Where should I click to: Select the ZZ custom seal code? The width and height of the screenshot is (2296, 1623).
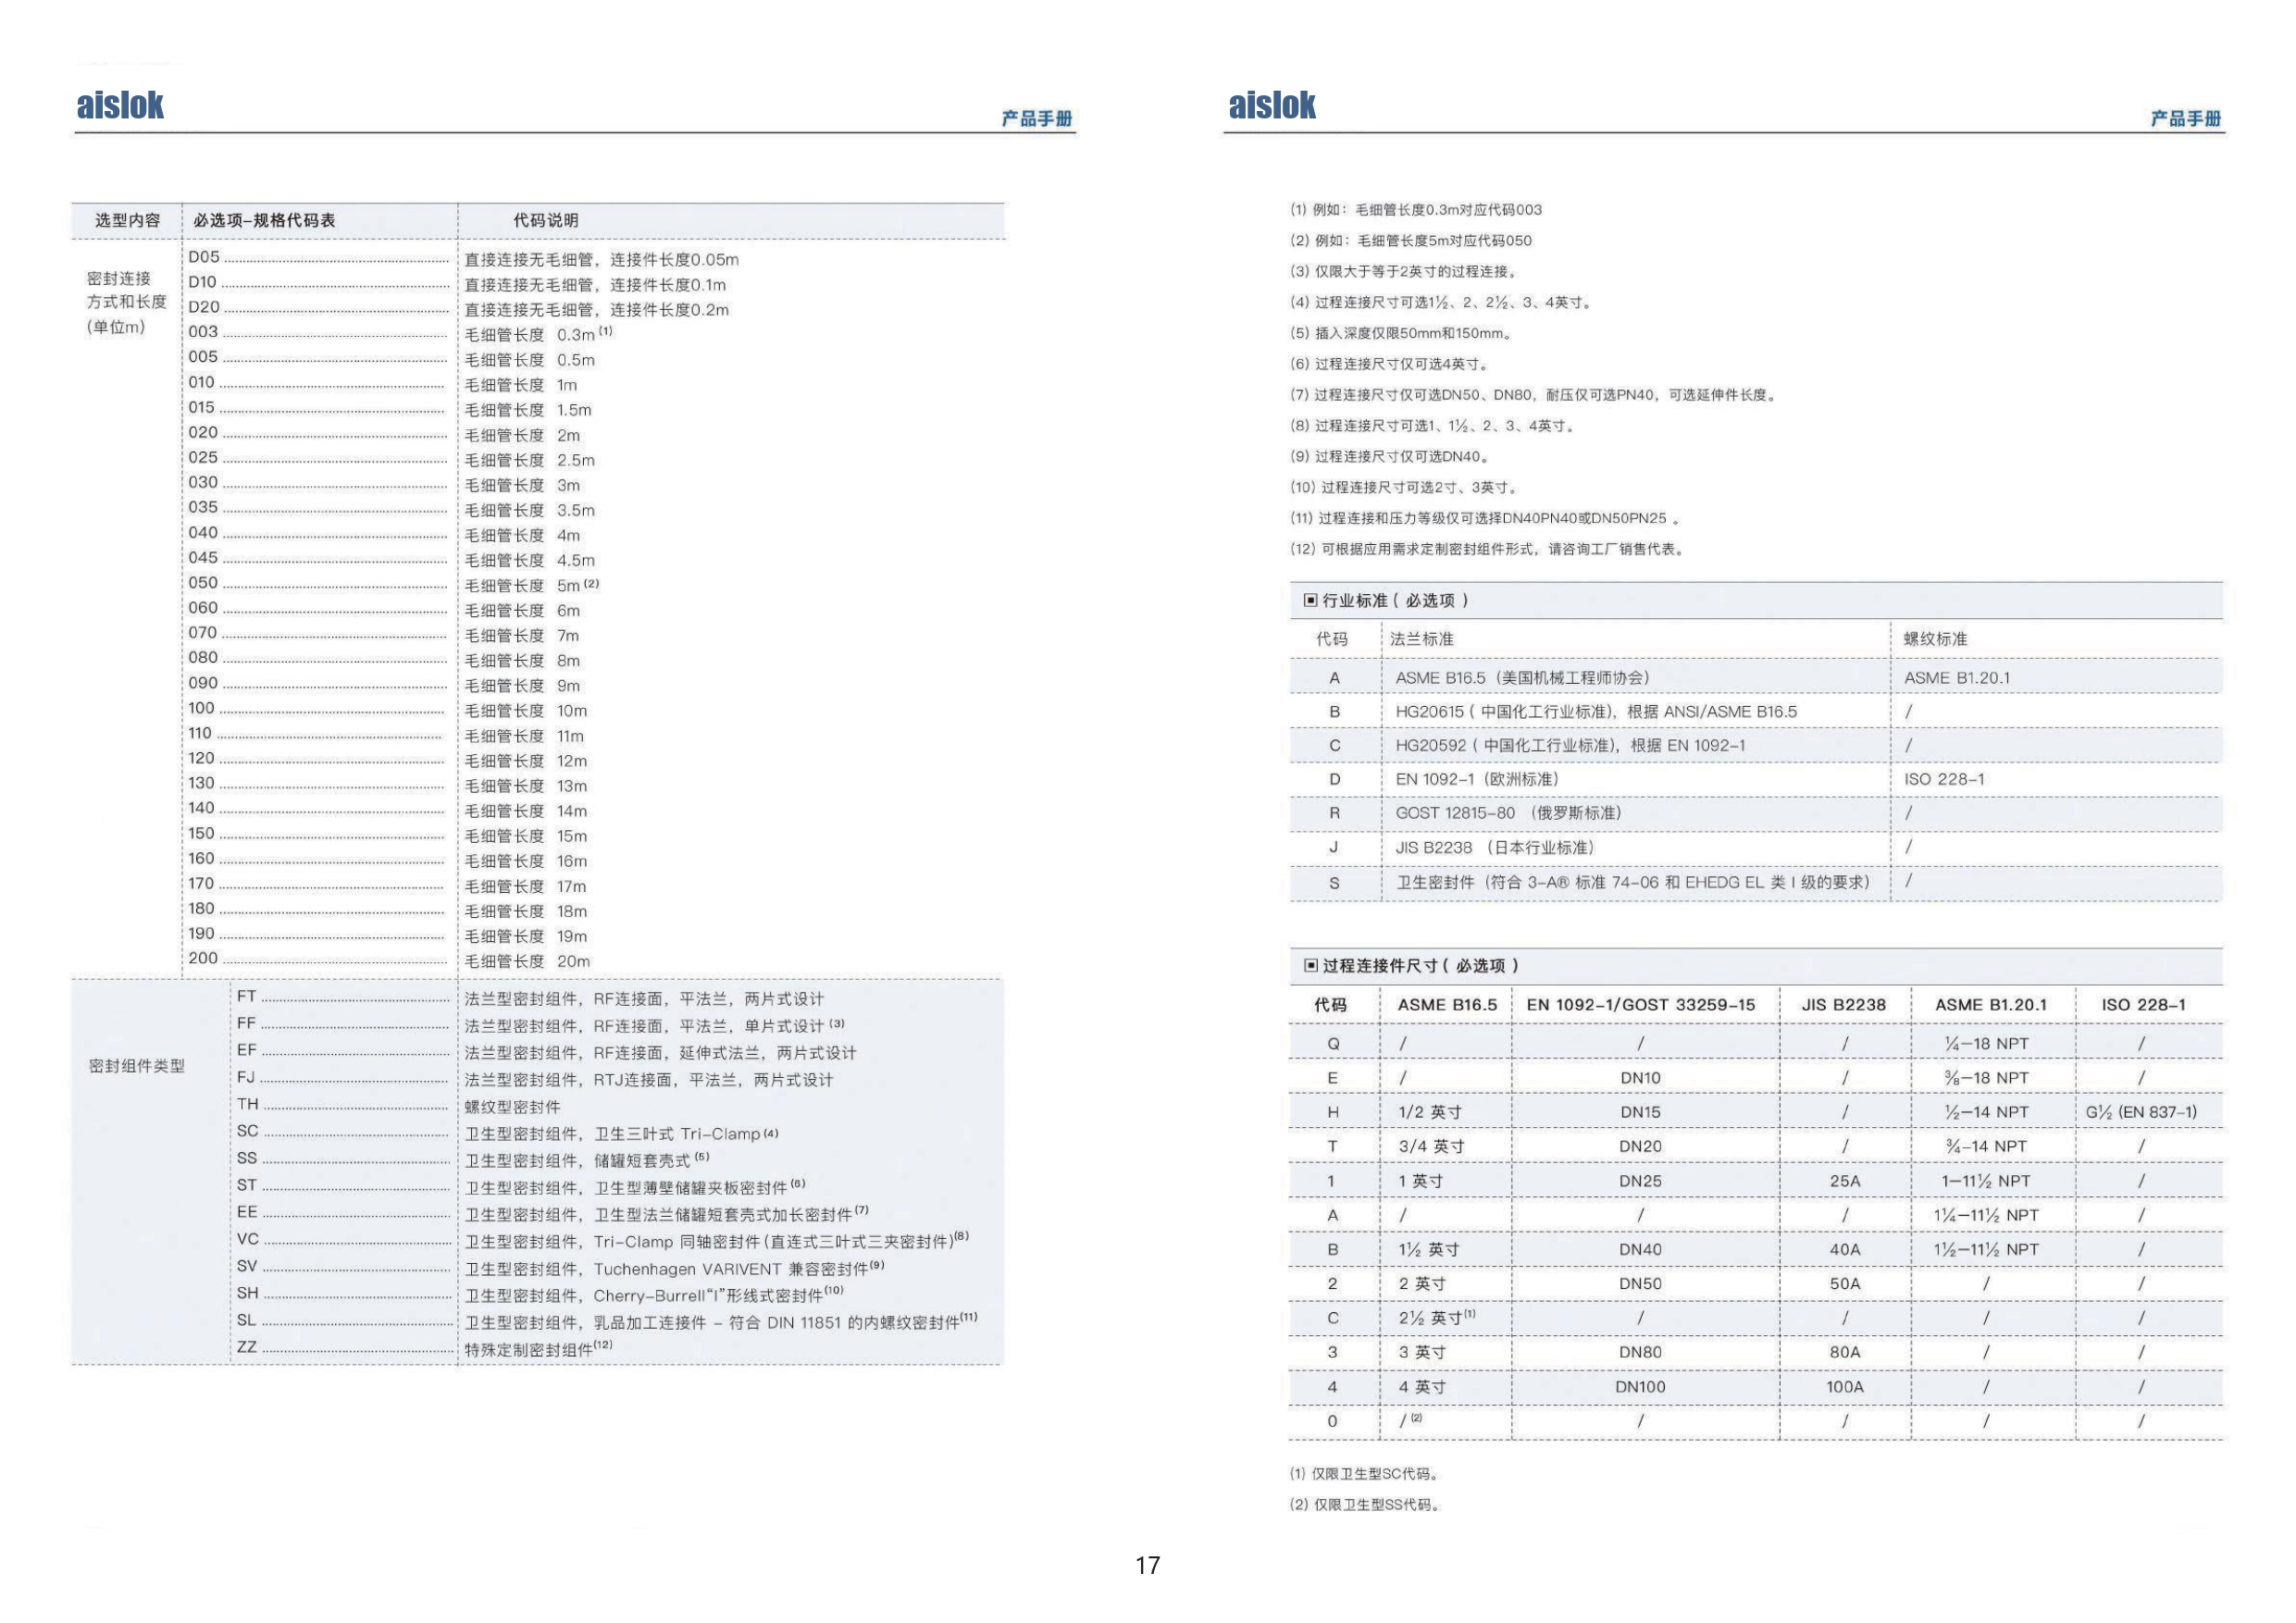[247, 1347]
